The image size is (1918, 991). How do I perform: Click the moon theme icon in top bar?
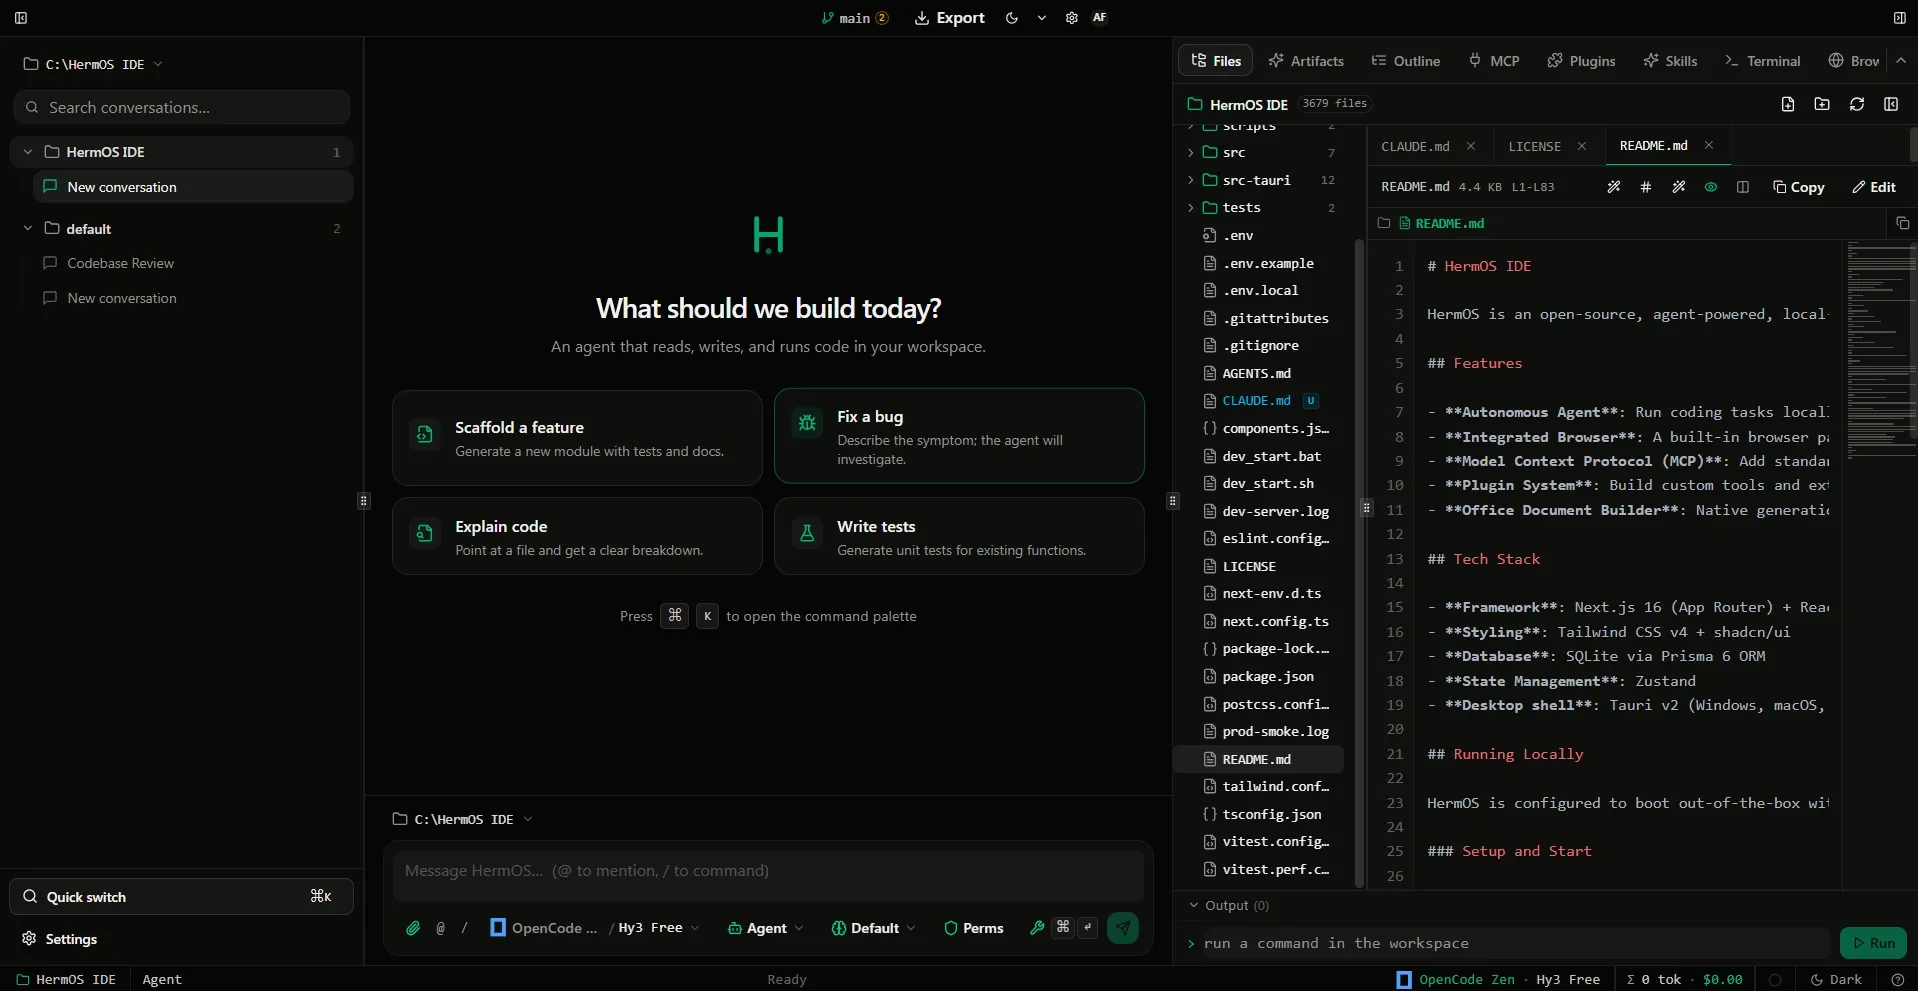click(x=1012, y=18)
